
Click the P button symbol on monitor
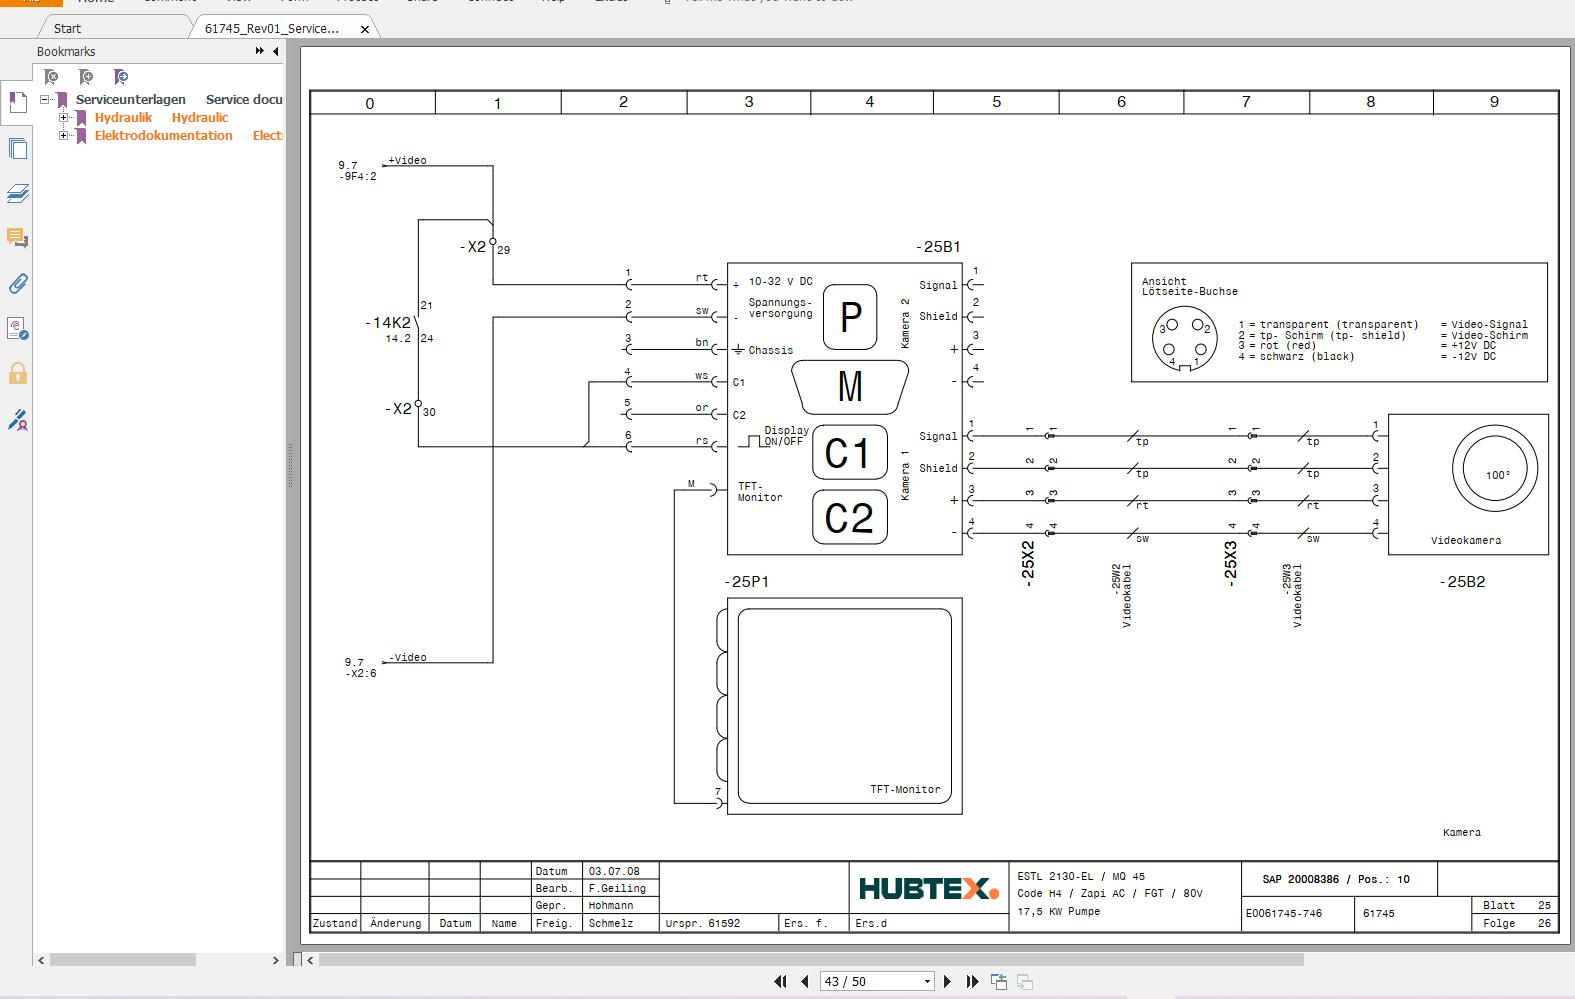[850, 317]
